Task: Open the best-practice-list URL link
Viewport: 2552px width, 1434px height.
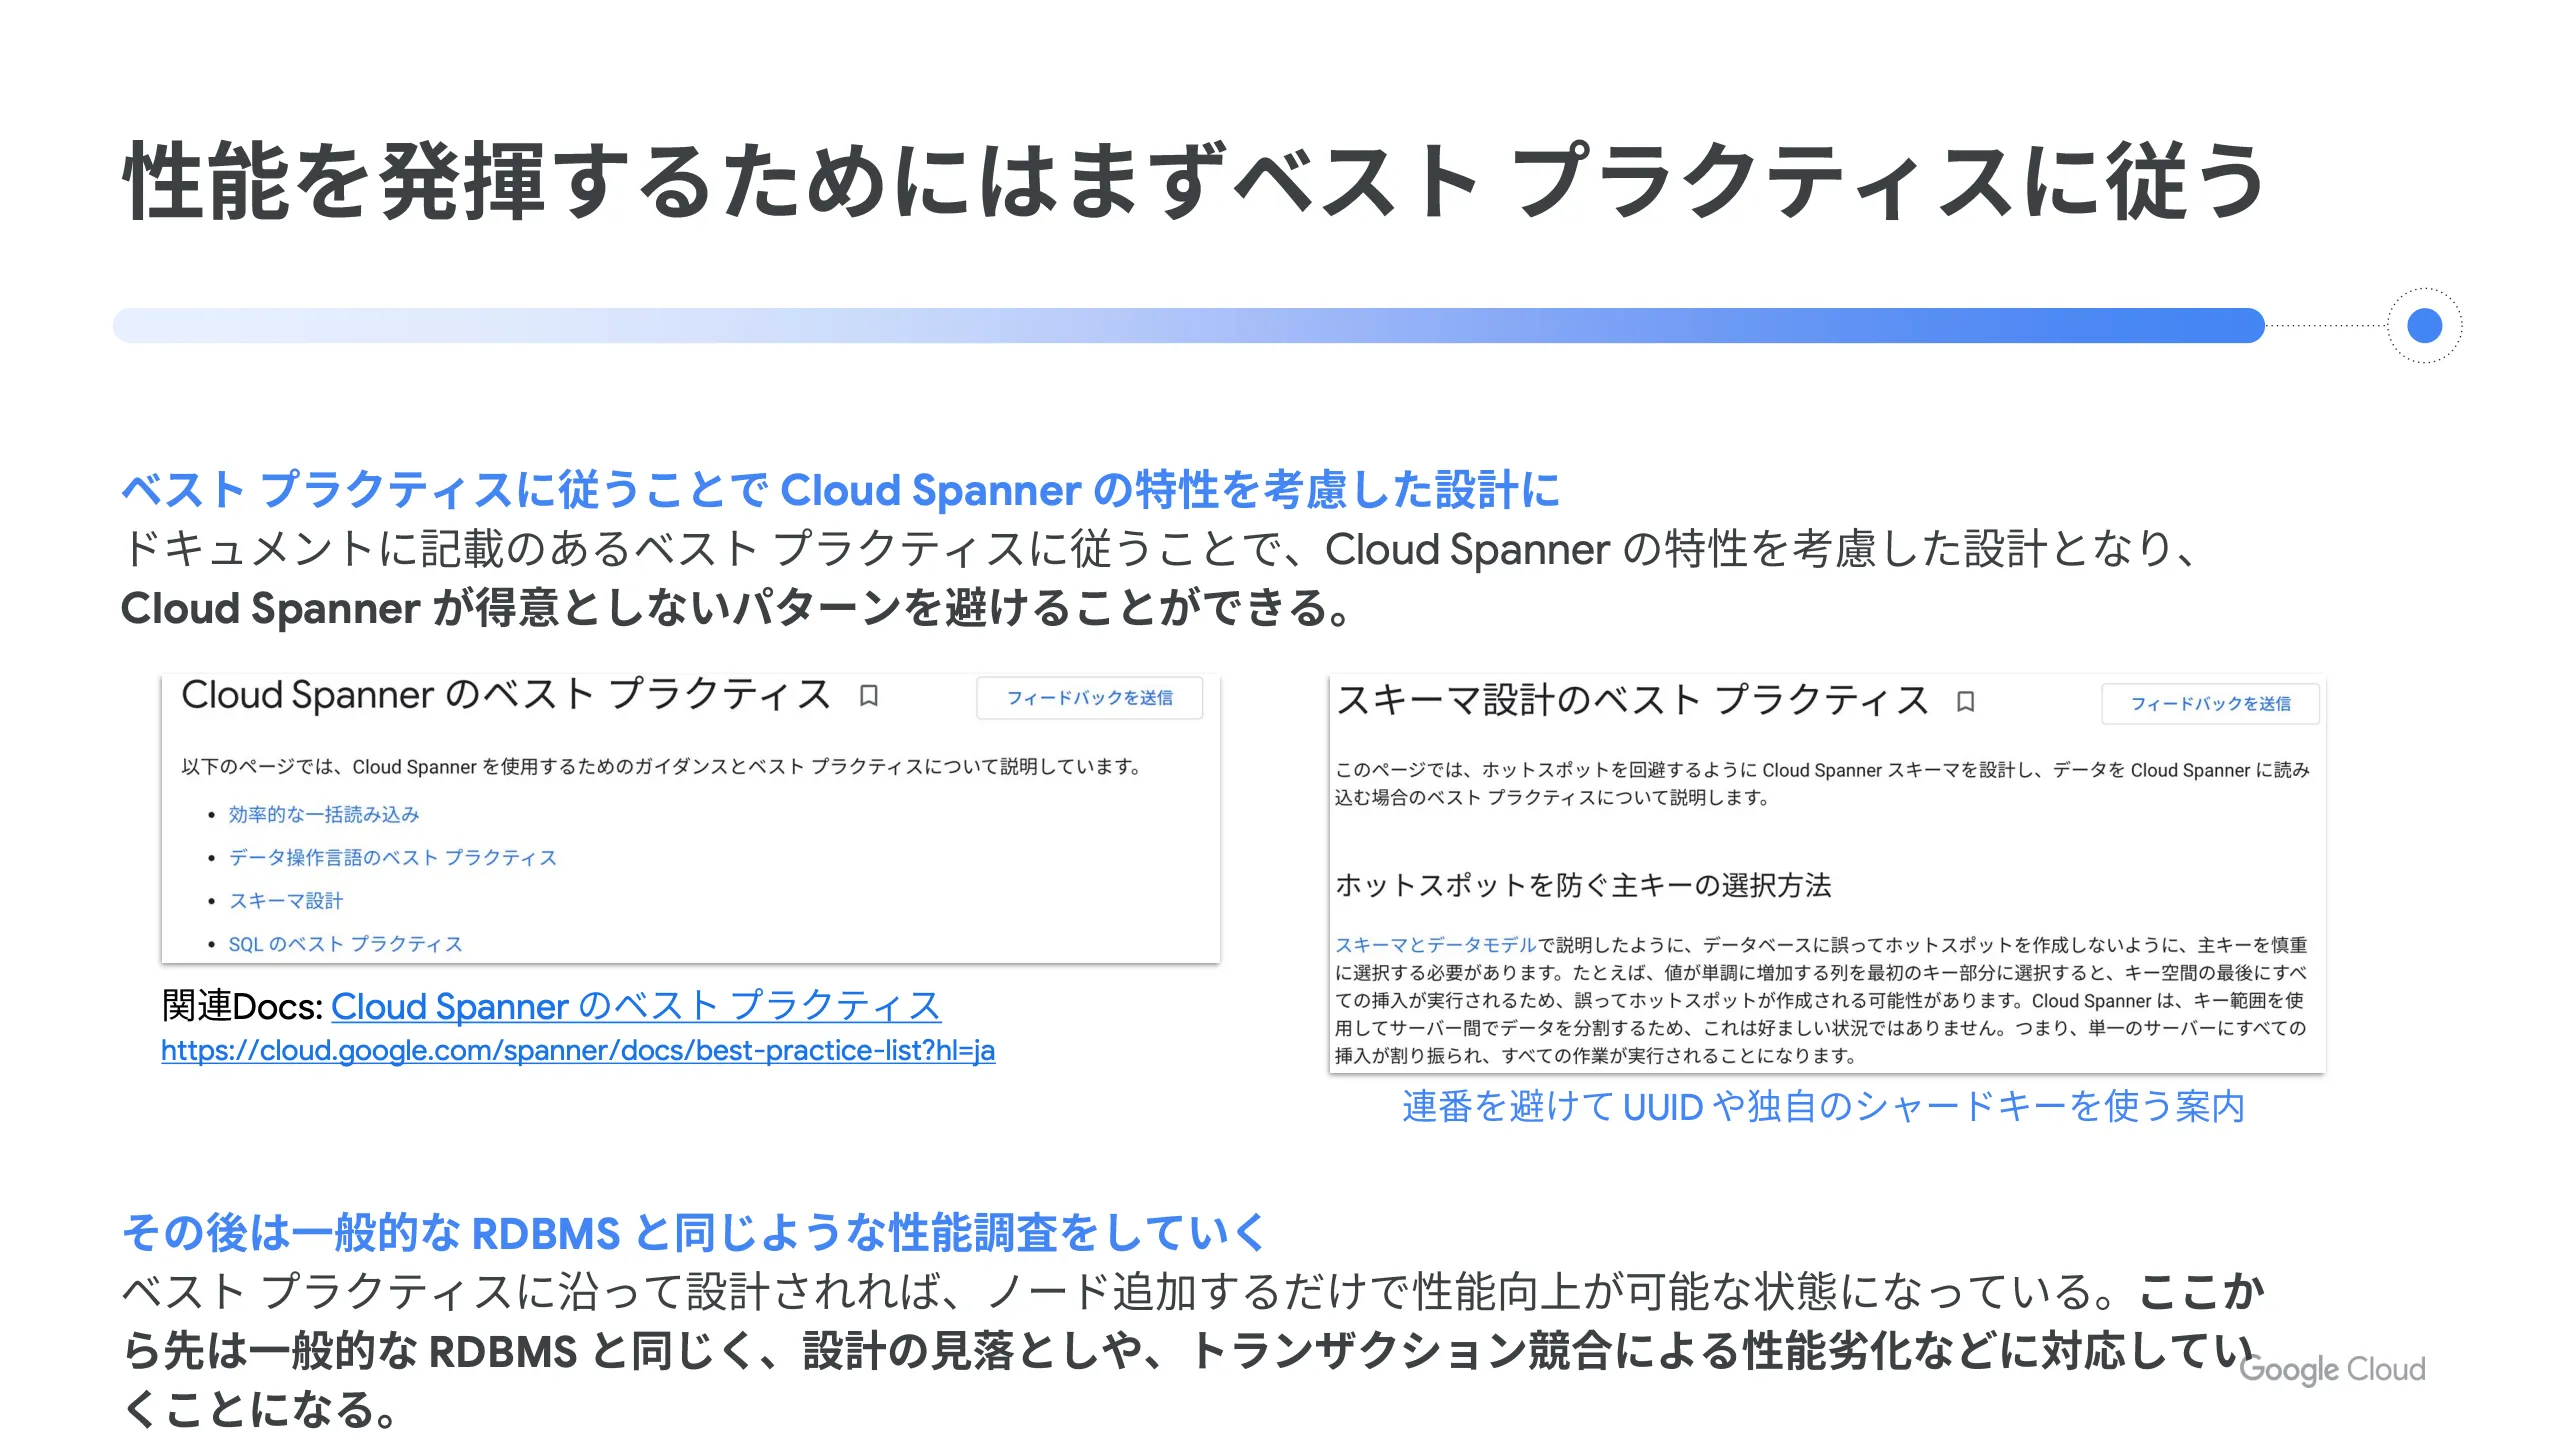Action: pyautogui.click(x=578, y=1051)
